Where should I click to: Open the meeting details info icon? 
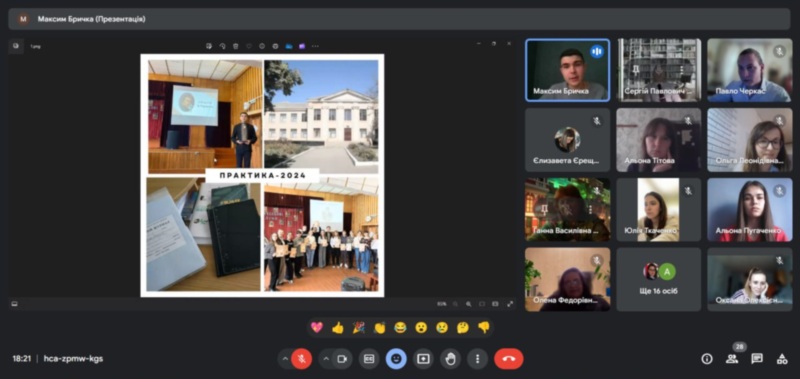pyautogui.click(x=707, y=359)
